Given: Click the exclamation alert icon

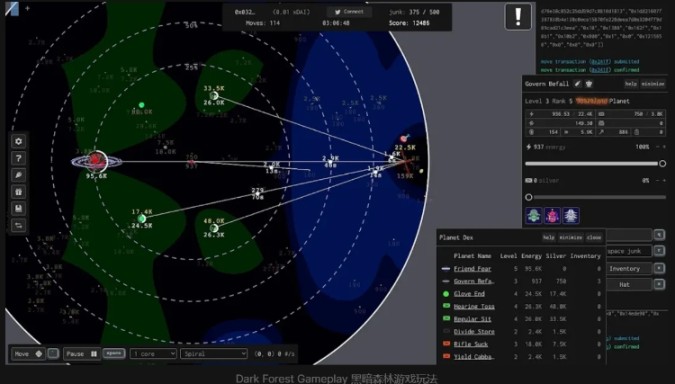Looking at the screenshot, I should 518,16.
